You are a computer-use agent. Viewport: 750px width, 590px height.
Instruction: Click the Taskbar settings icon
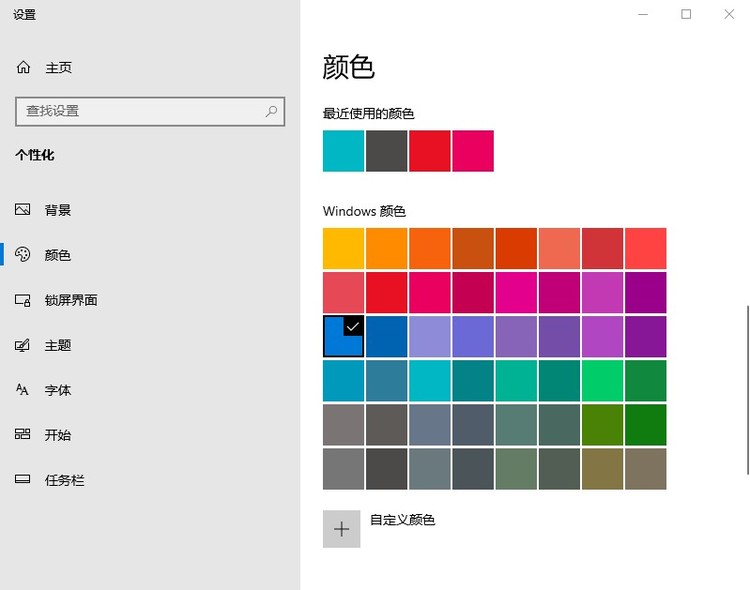[x=23, y=480]
